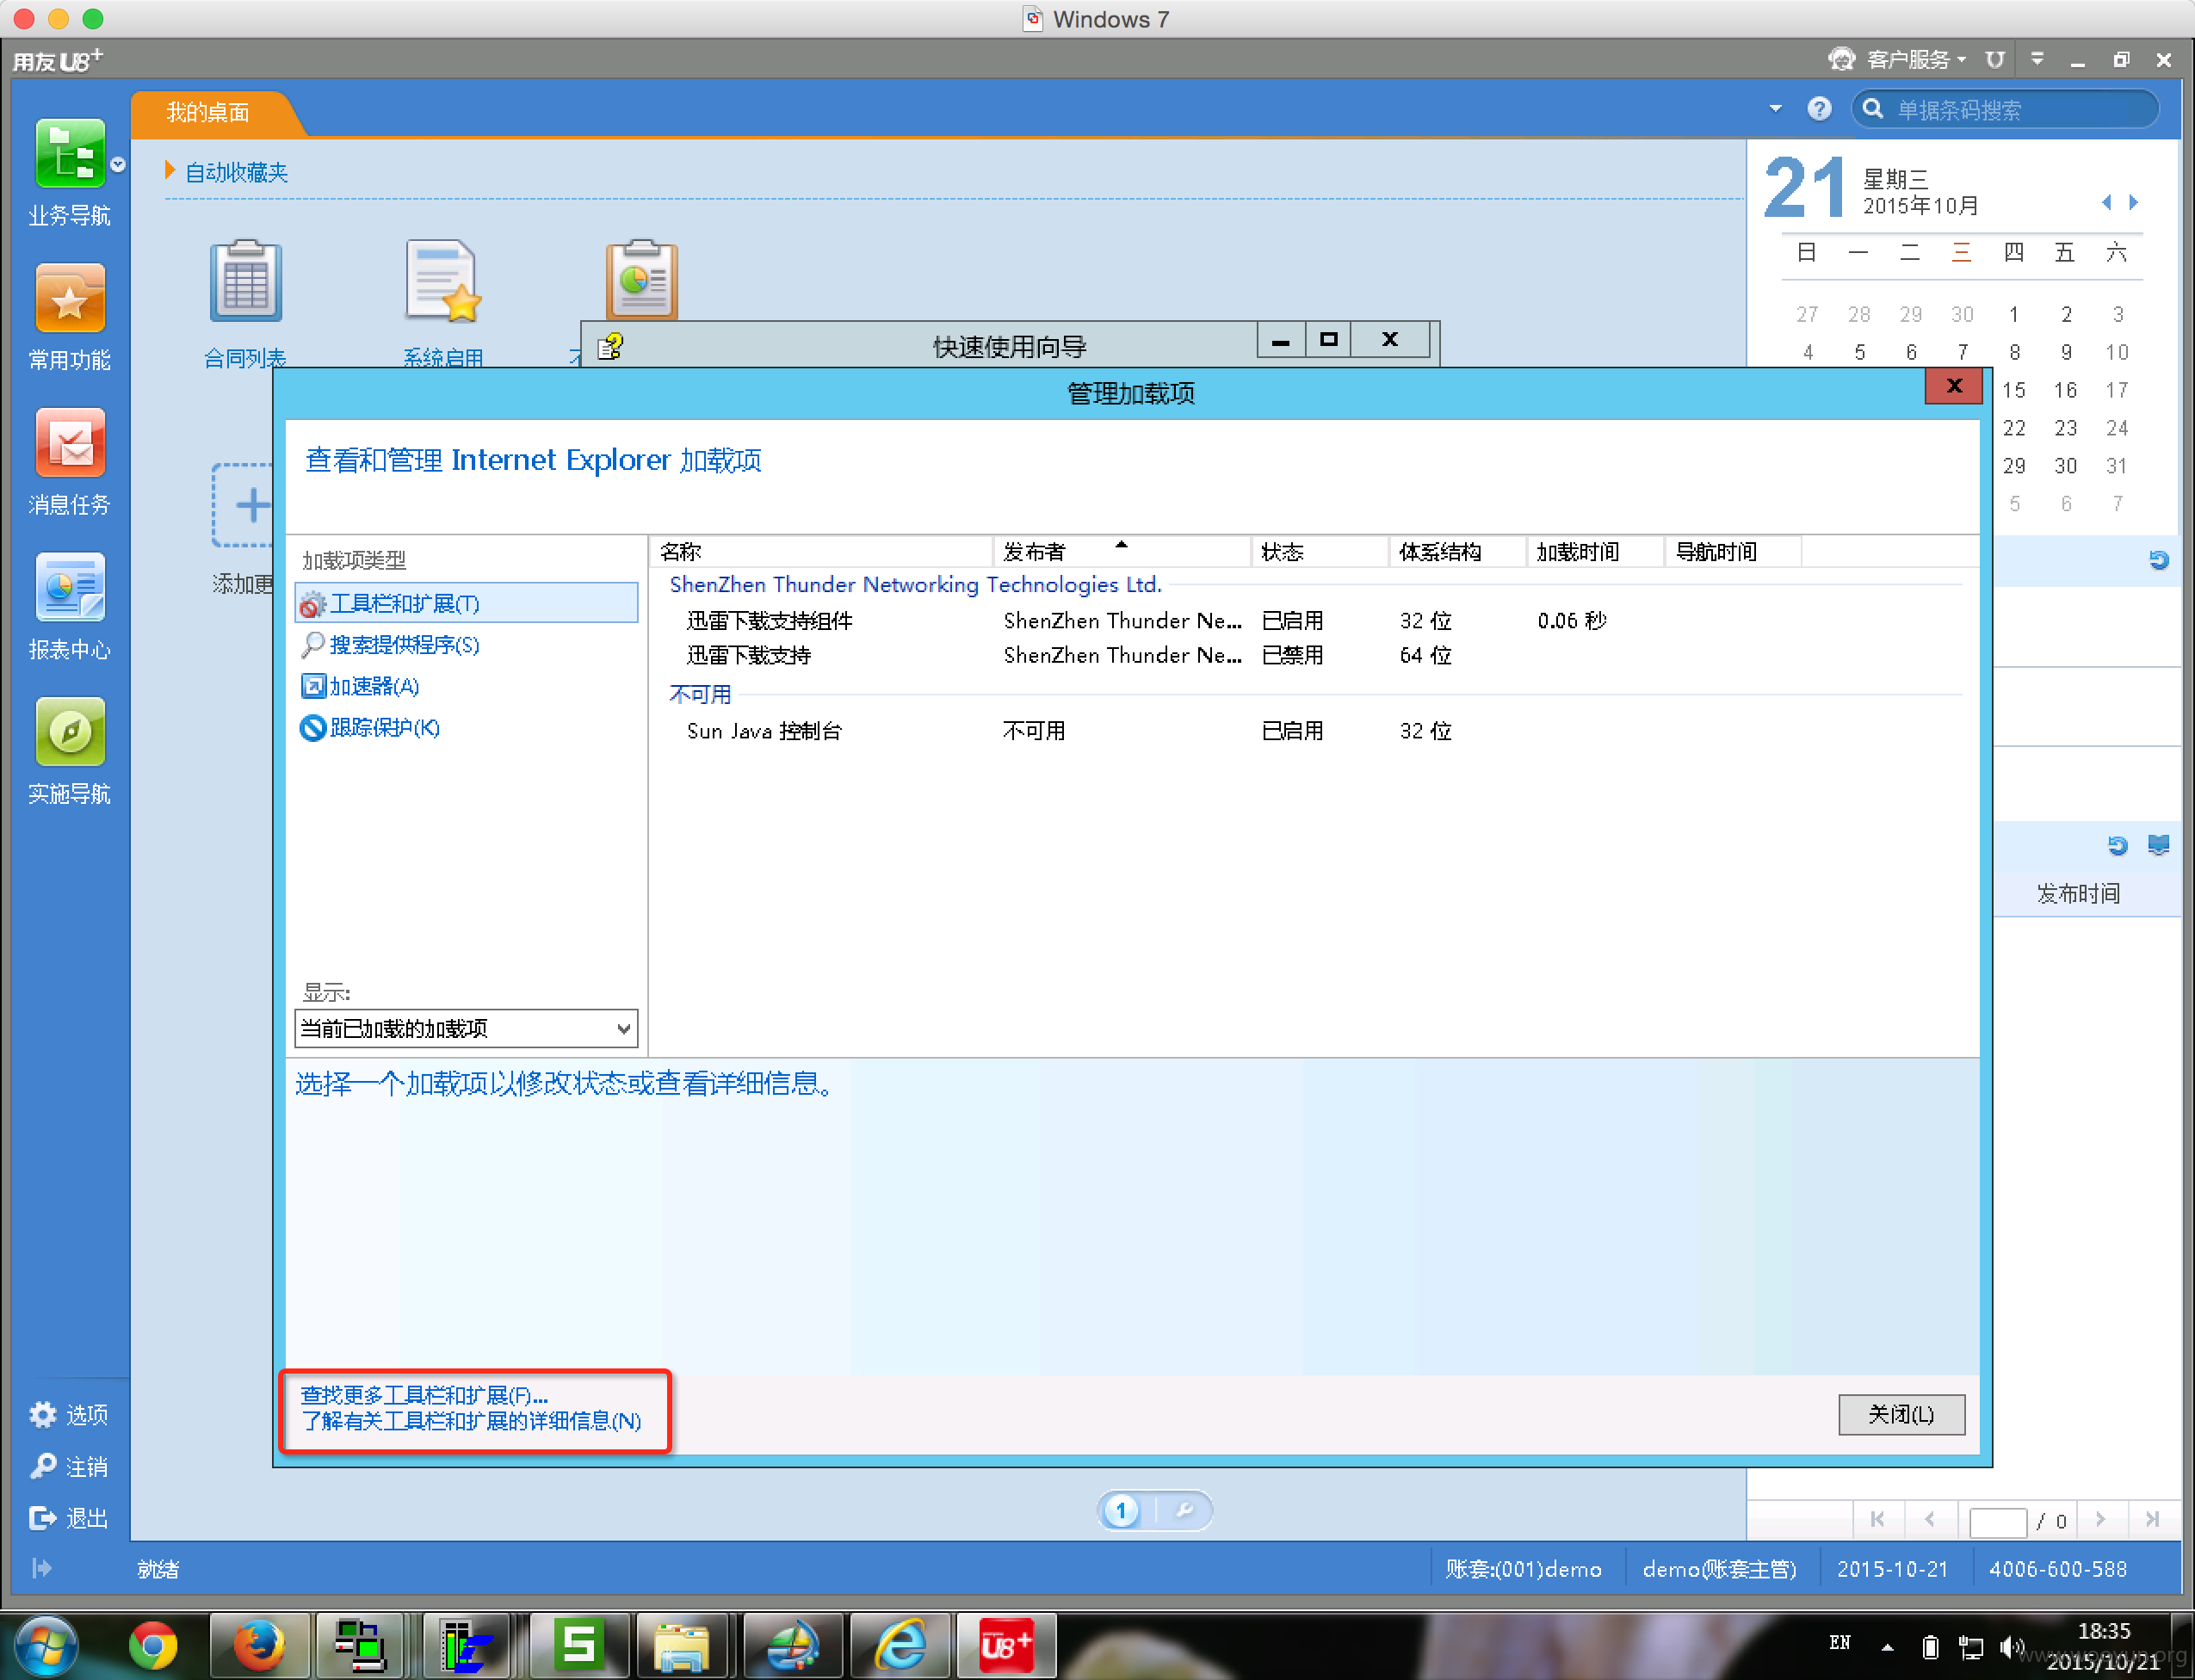2195x1680 pixels.
Task: Open the 合同列表 desktop shortcut
Action: click(245, 281)
